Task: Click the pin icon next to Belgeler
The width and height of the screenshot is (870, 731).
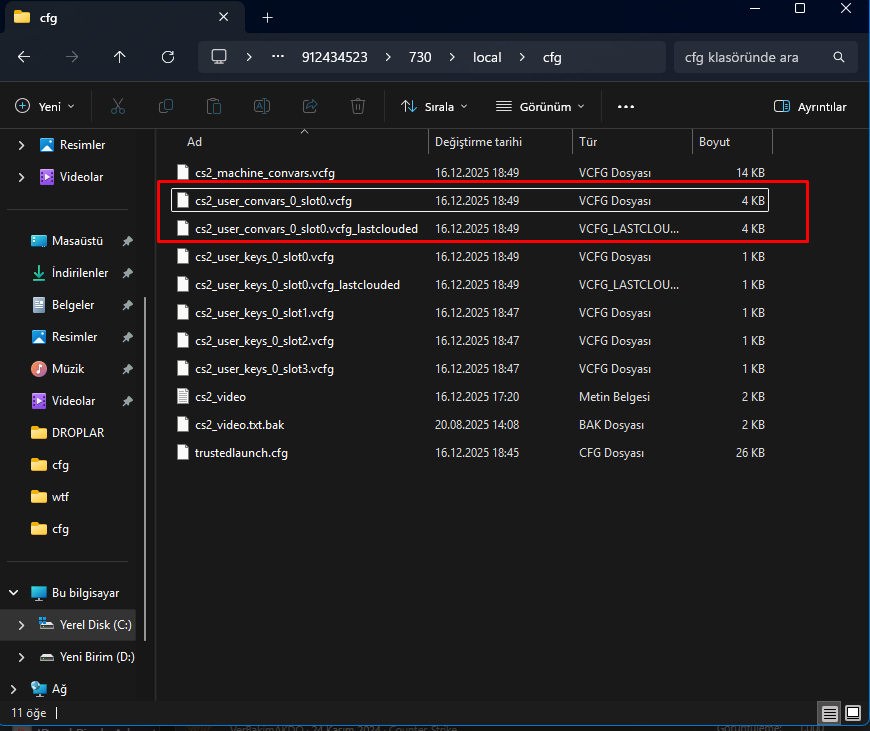Action: (128, 305)
